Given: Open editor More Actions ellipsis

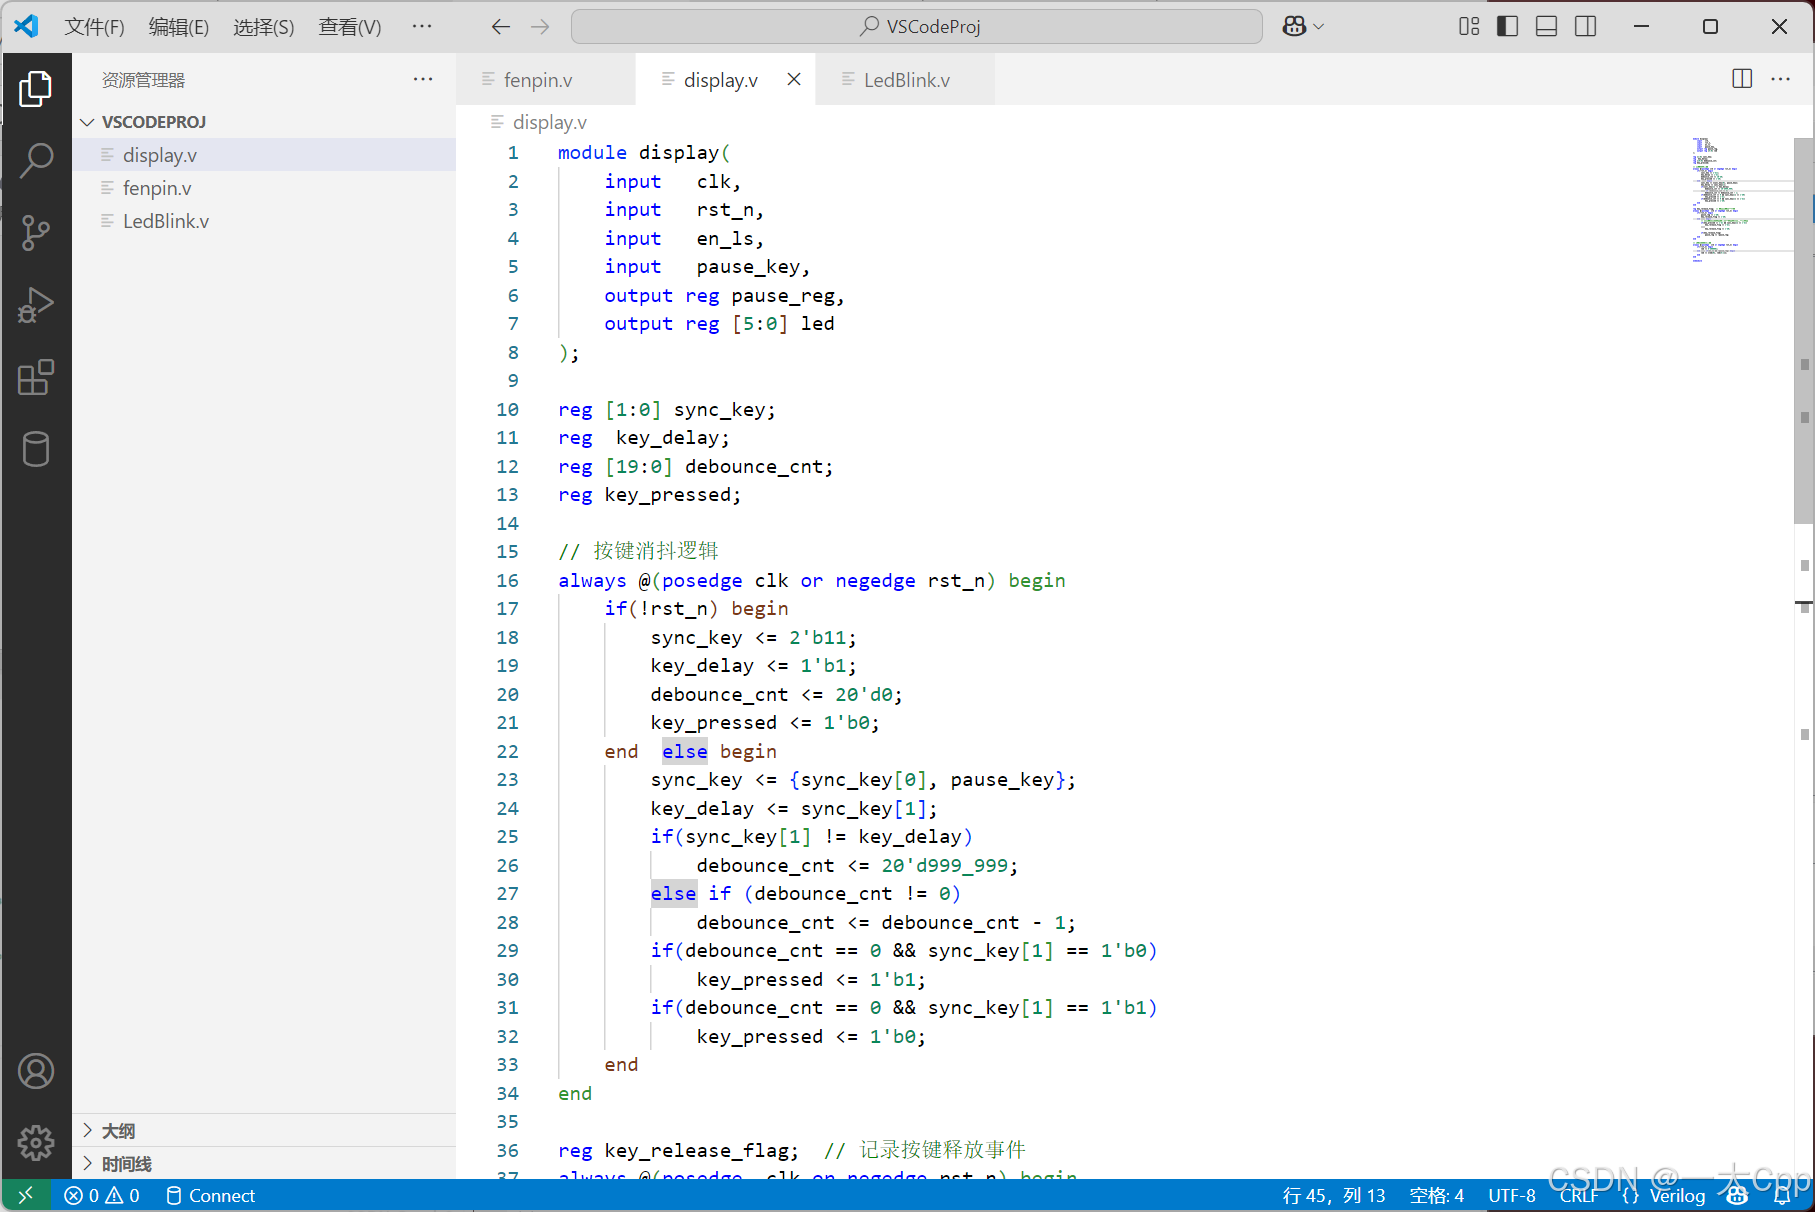Looking at the screenshot, I should pos(1781,79).
